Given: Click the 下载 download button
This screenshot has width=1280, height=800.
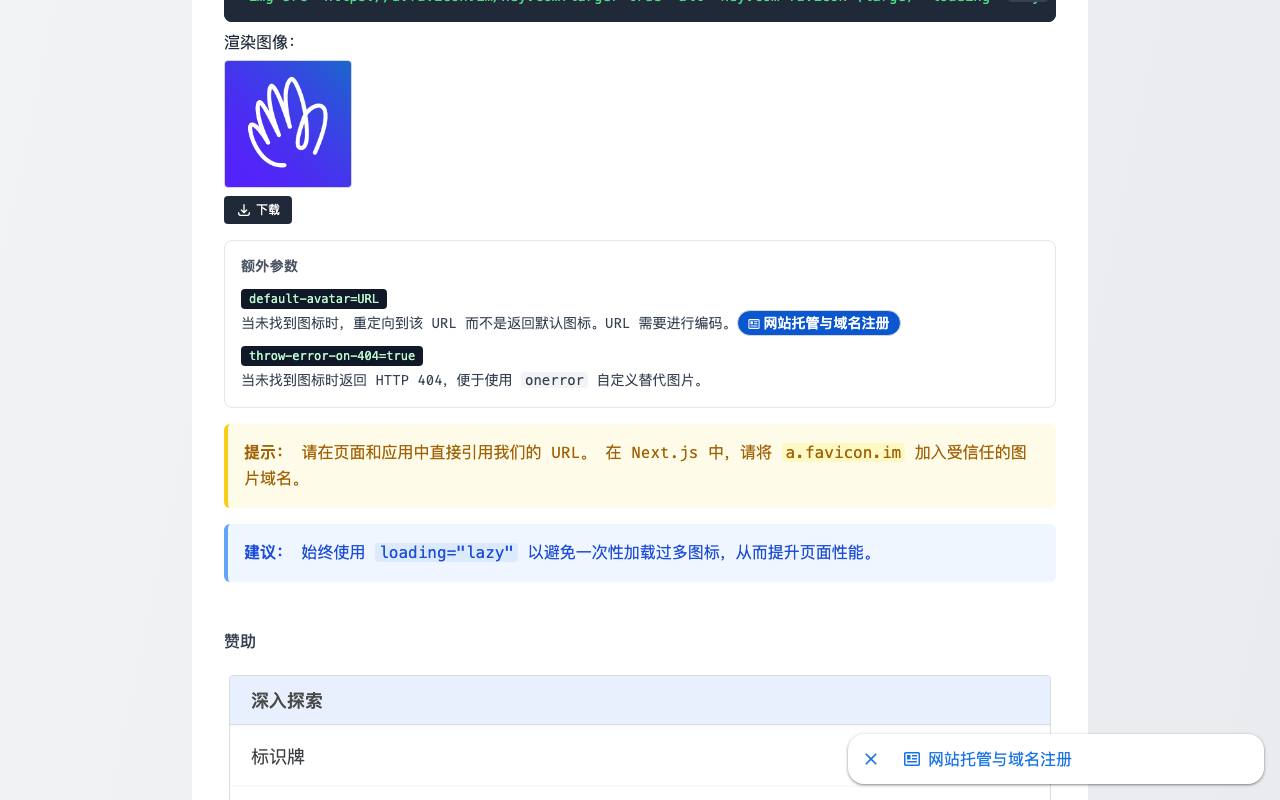Looking at the screenshot, I should pos(258,210).
